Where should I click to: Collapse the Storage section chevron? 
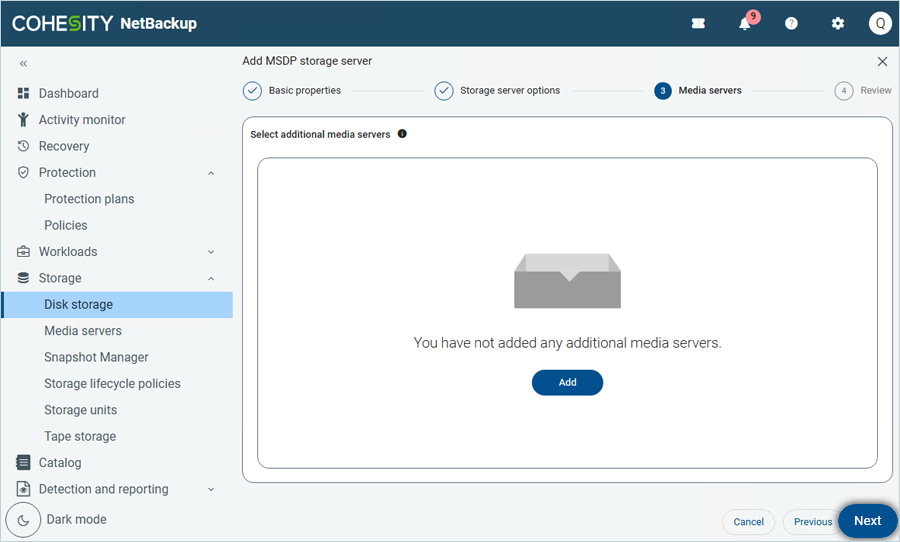click(211, 278)
